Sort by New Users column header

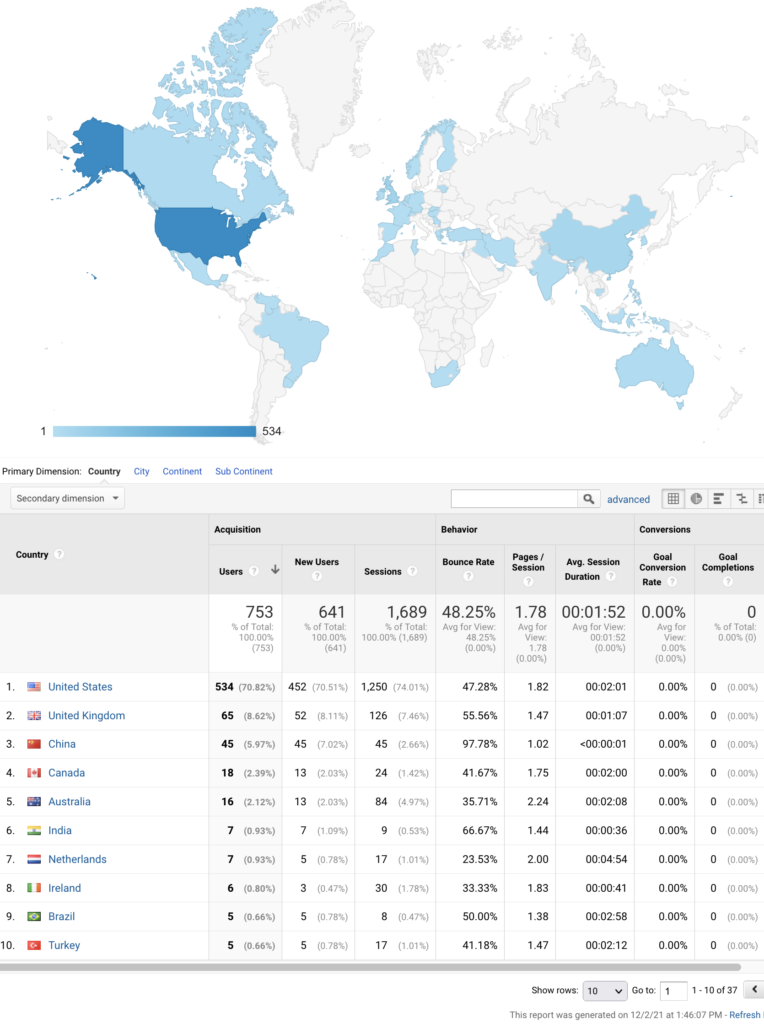coord(317,562)
